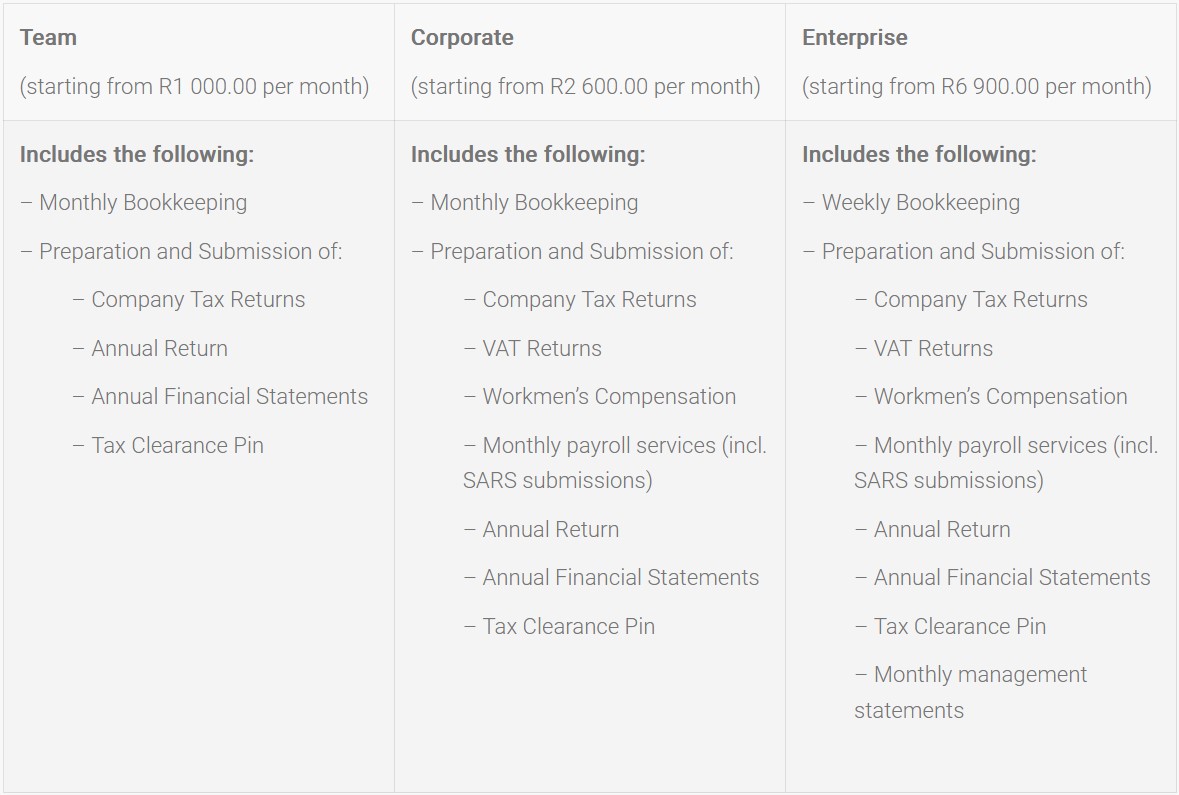Click the Corporate plan heading
Viewport: 1179px width, 795px height.
point(462,38)
